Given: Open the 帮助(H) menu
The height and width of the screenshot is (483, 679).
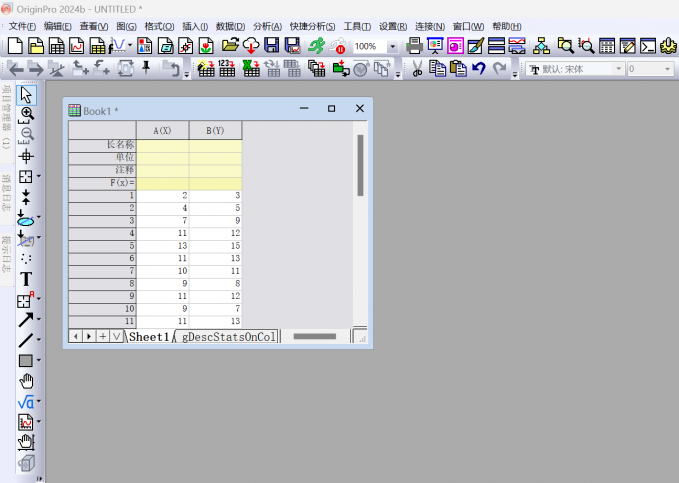Looking at the screenshot, I should 507,26.
